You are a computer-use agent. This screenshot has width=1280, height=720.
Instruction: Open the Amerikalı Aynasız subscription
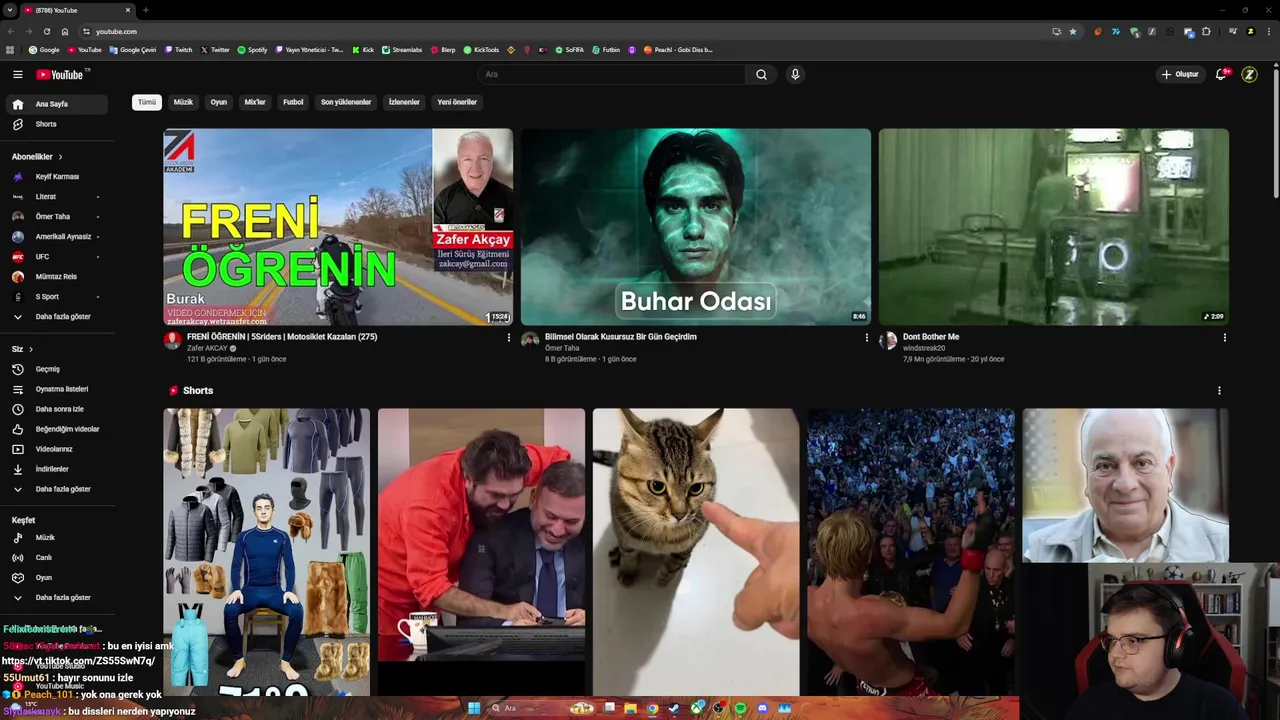(56, 237)
